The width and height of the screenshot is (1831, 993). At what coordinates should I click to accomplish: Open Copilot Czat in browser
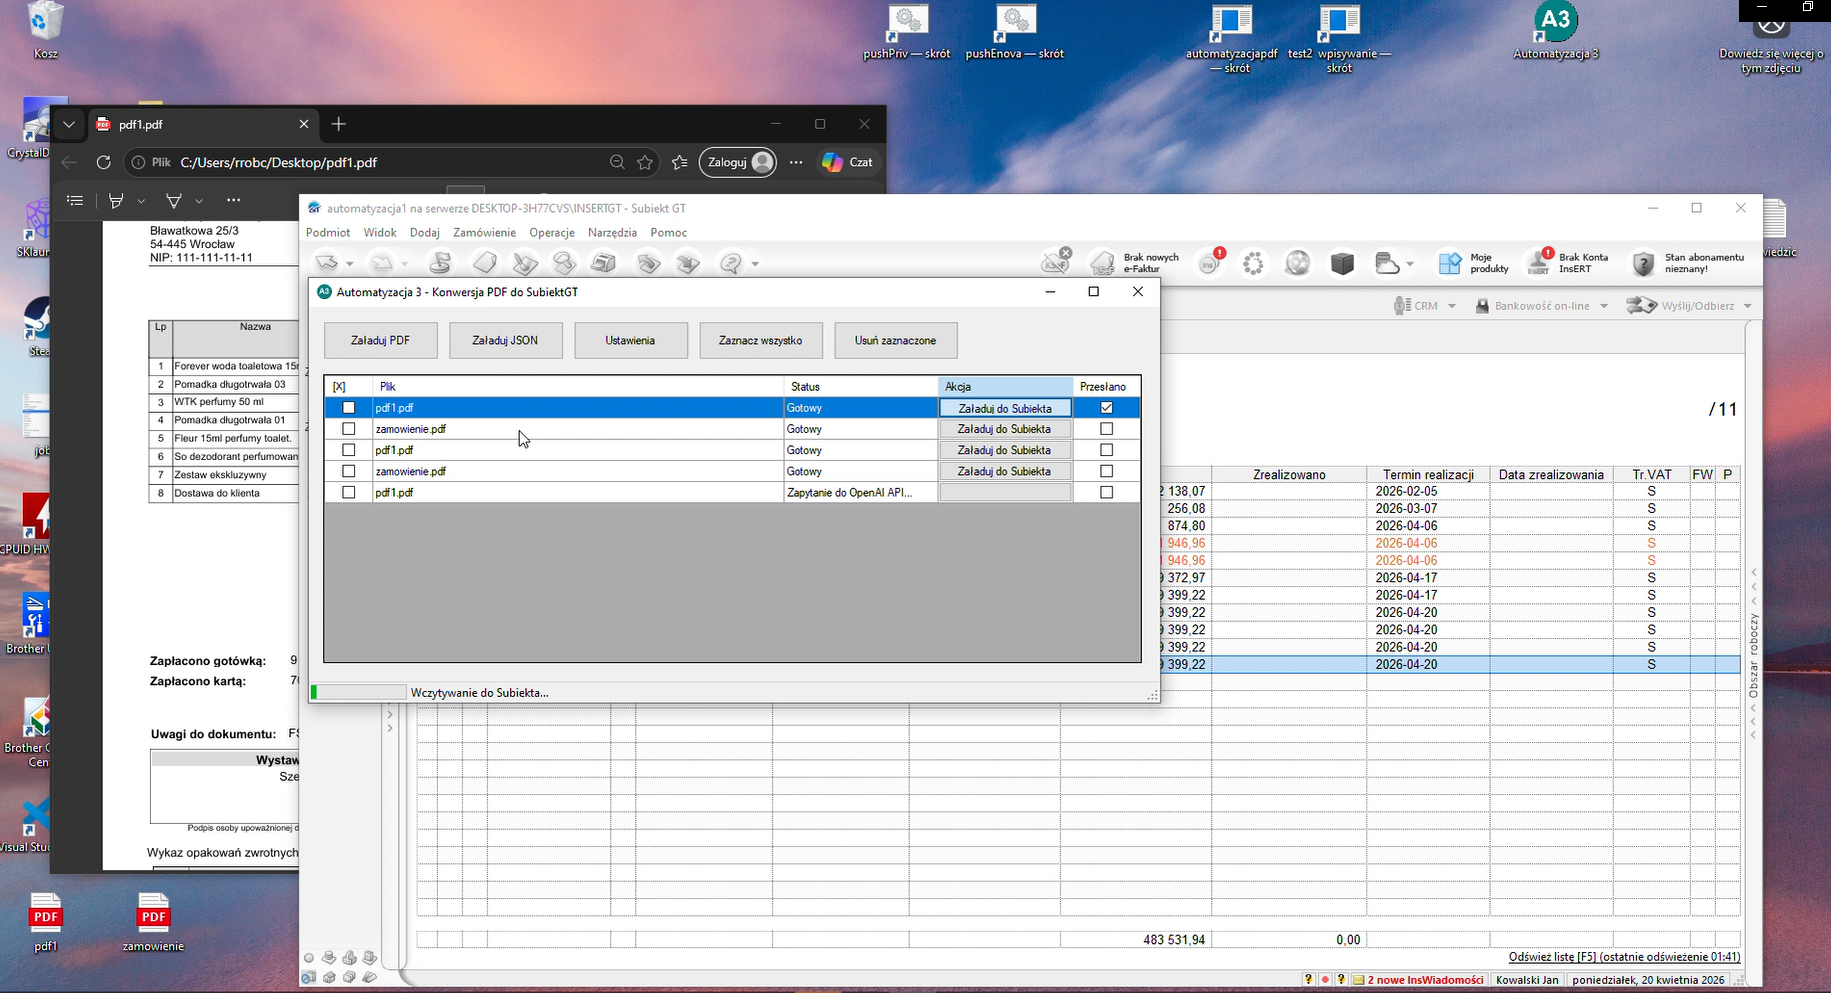(x=847, y=162)
